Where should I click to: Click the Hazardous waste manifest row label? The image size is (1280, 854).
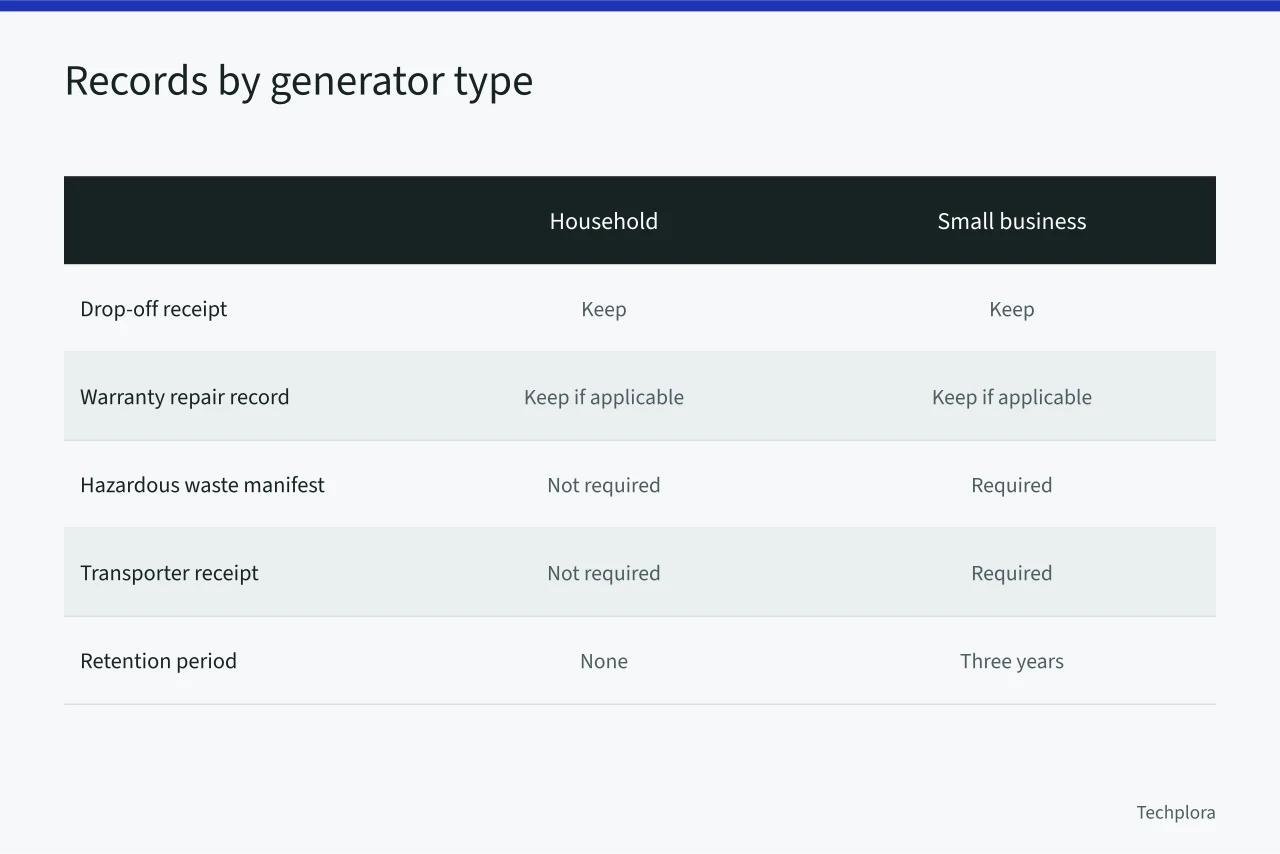click(203, 485)
